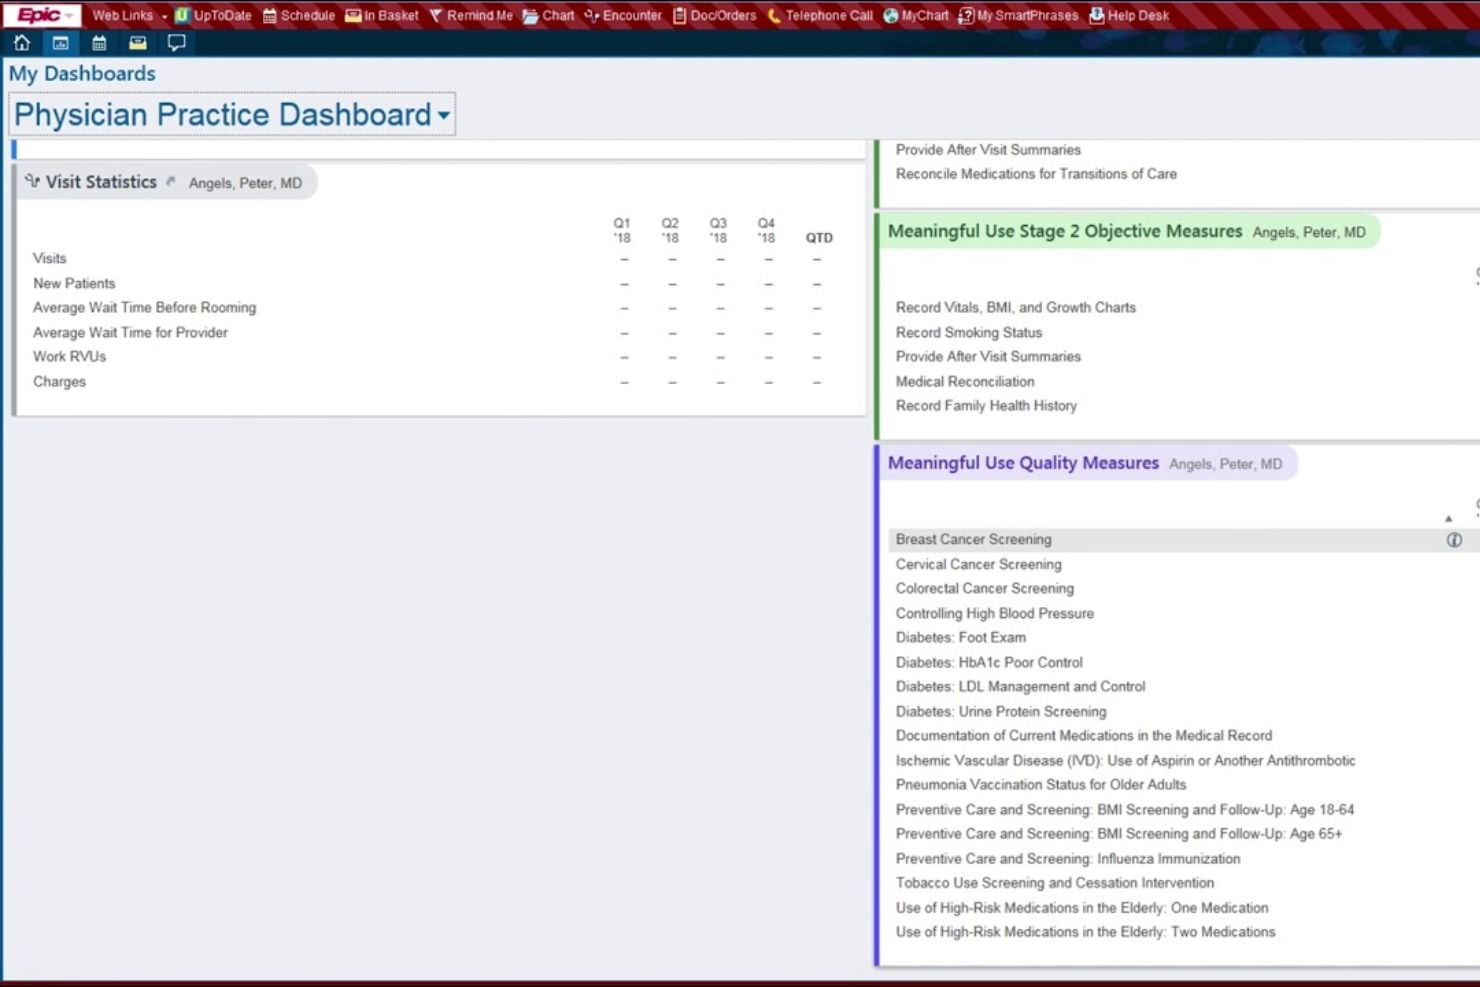Select Diabetes: LDL Management and Control

point(1020,687)
